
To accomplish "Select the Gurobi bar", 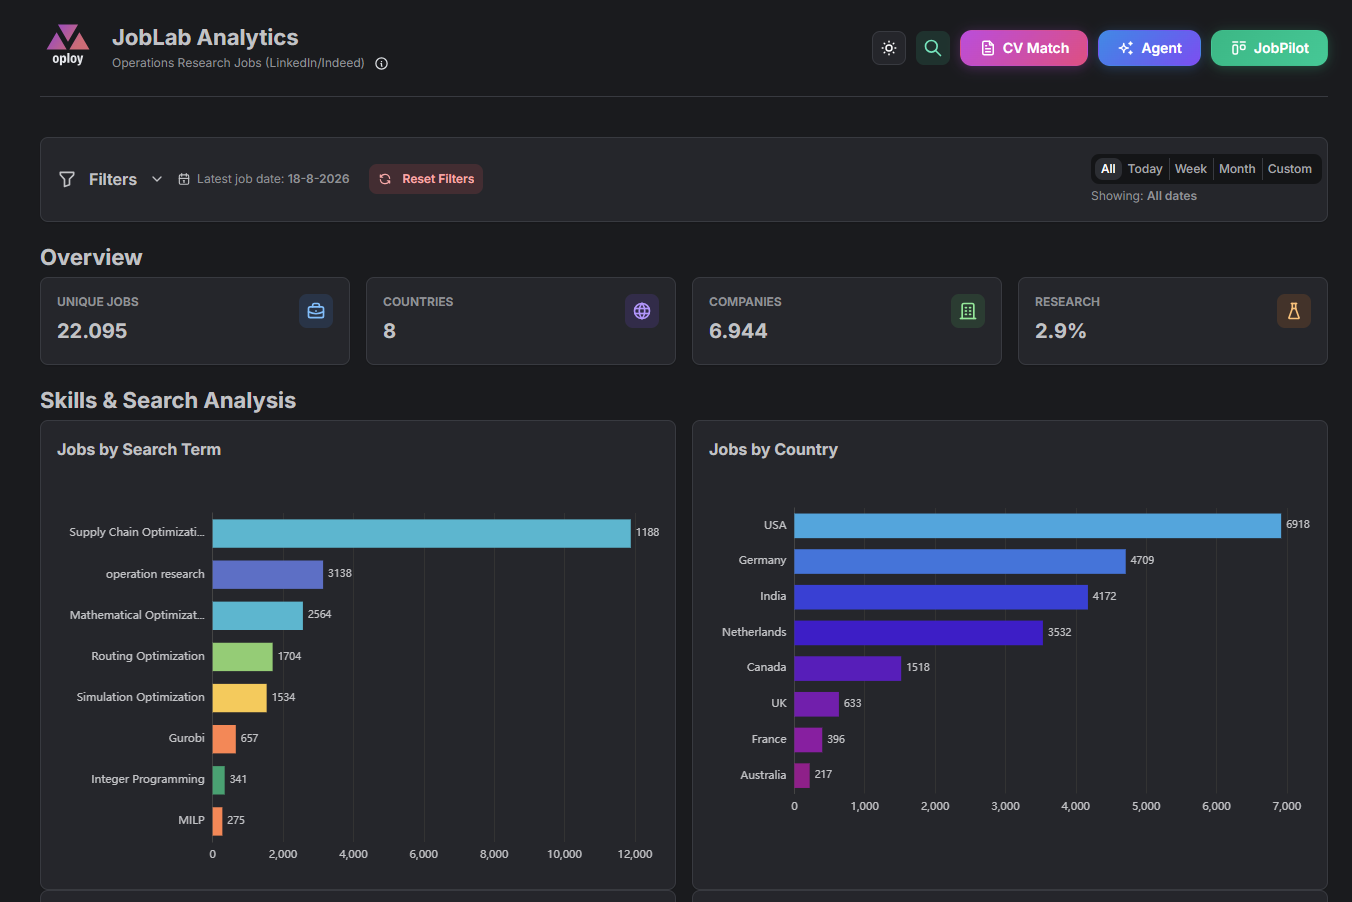I will point(224,738).
